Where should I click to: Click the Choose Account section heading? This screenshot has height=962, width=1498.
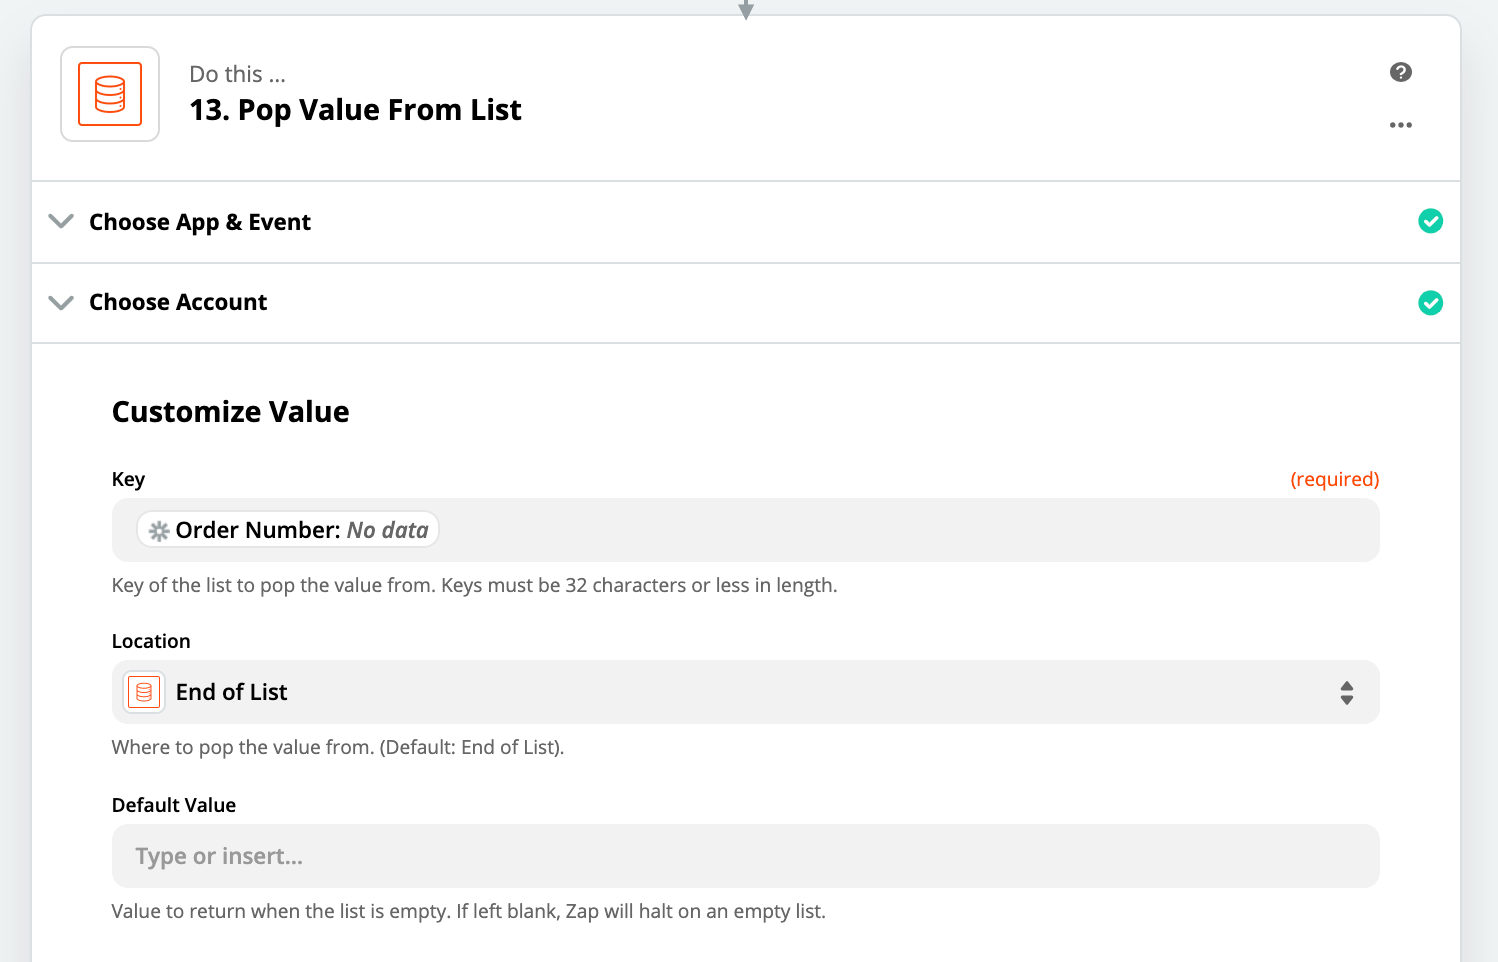(178, 302)
